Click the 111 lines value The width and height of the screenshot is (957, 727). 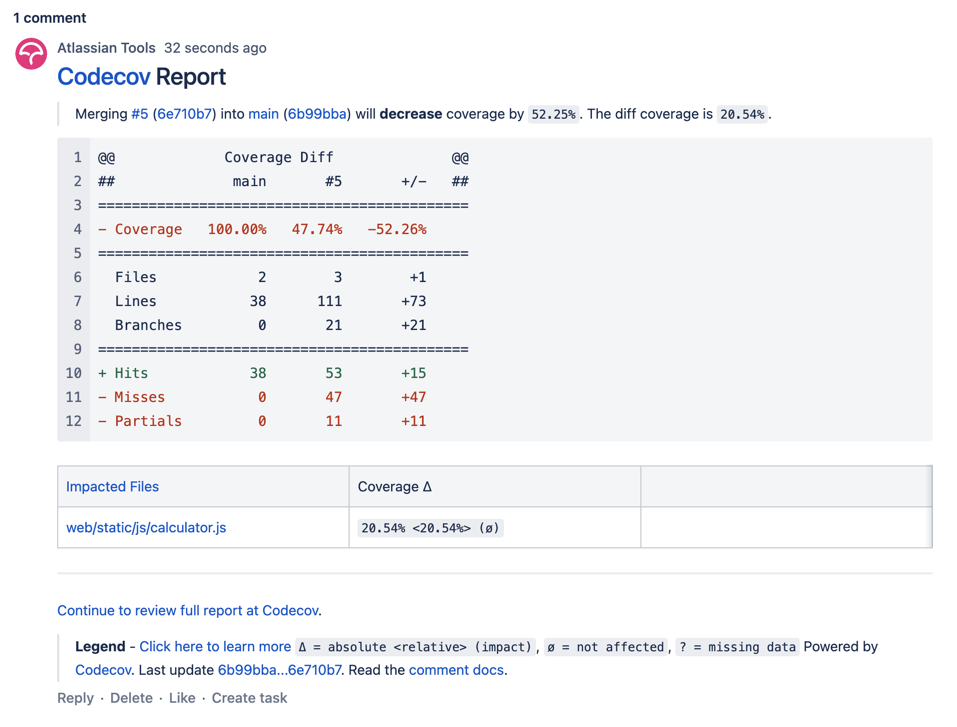pyautogui.click(x=330, y=301)
